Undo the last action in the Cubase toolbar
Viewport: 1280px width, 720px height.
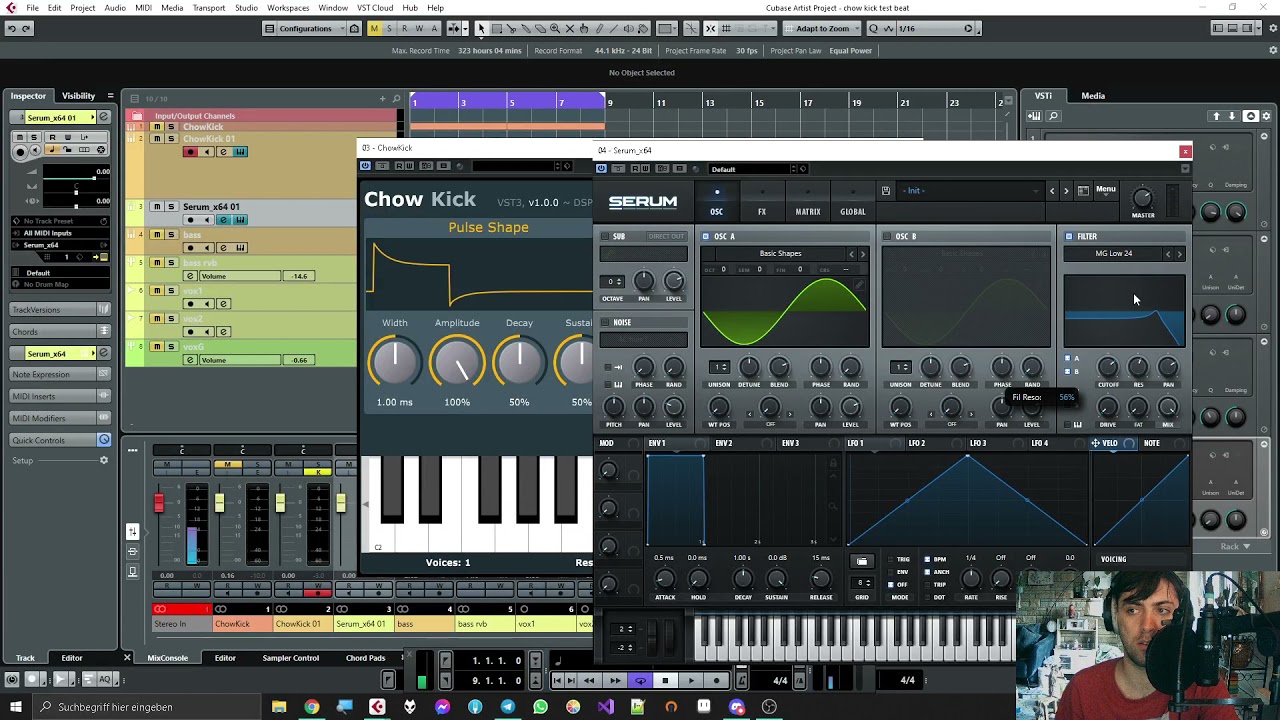[11, 28]
